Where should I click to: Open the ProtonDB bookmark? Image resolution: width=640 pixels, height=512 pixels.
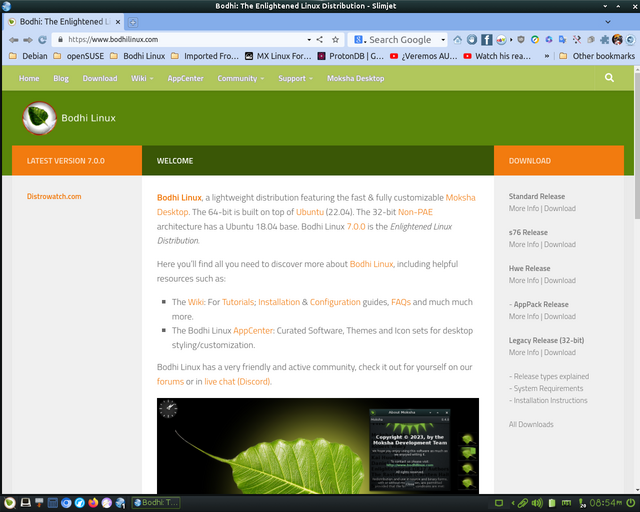tap(351, 56)
